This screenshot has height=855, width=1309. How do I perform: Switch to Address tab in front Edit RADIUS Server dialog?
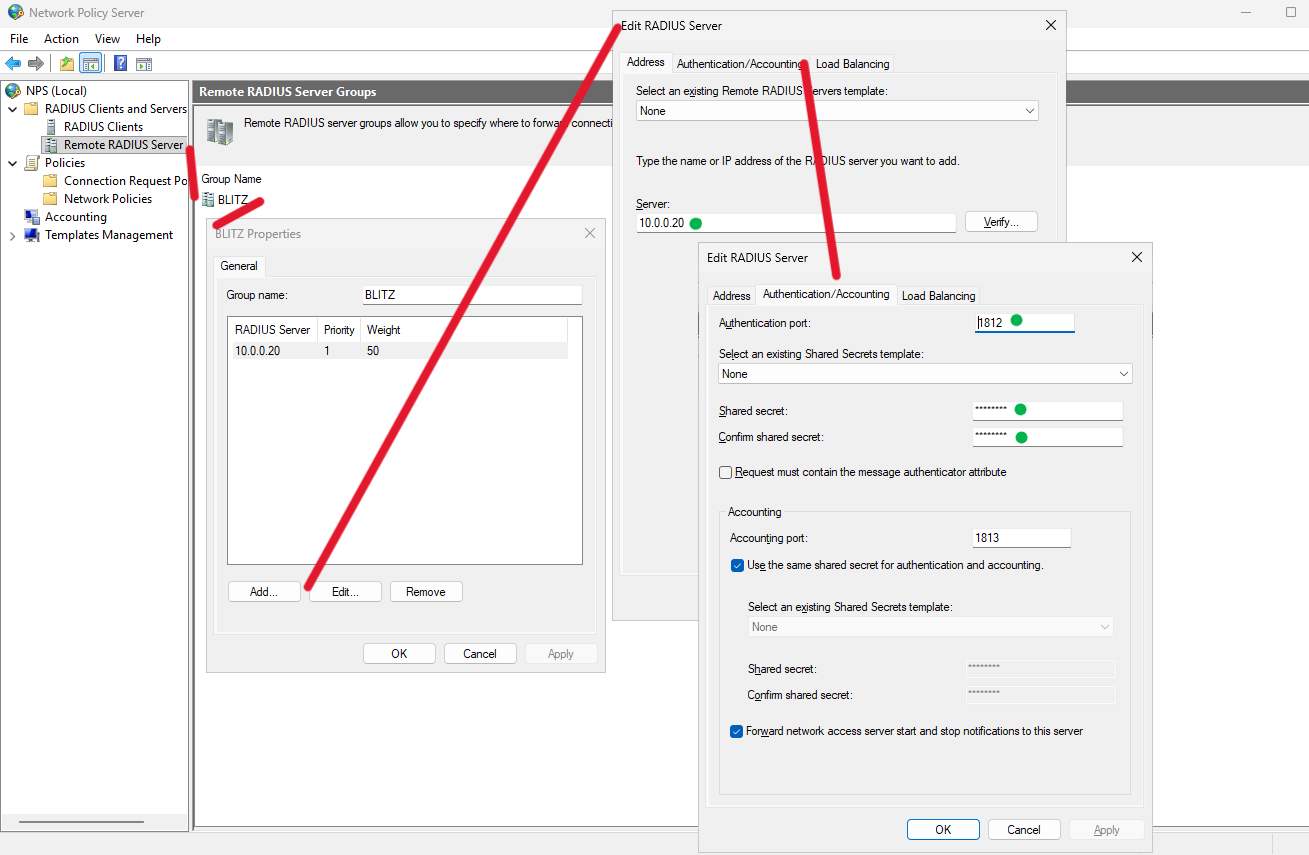732,296
